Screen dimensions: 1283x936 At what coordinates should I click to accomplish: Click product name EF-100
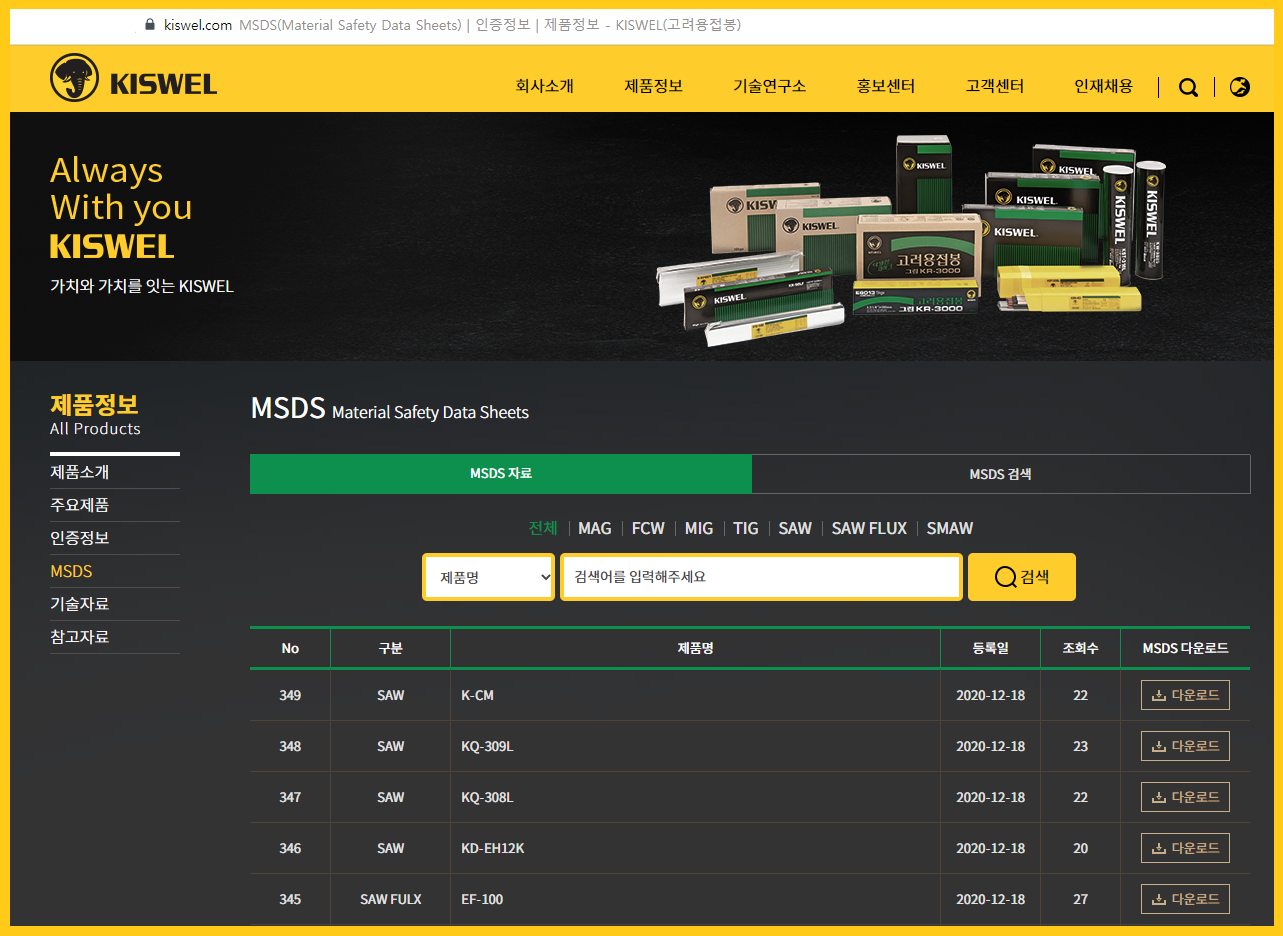click(482, 899)
